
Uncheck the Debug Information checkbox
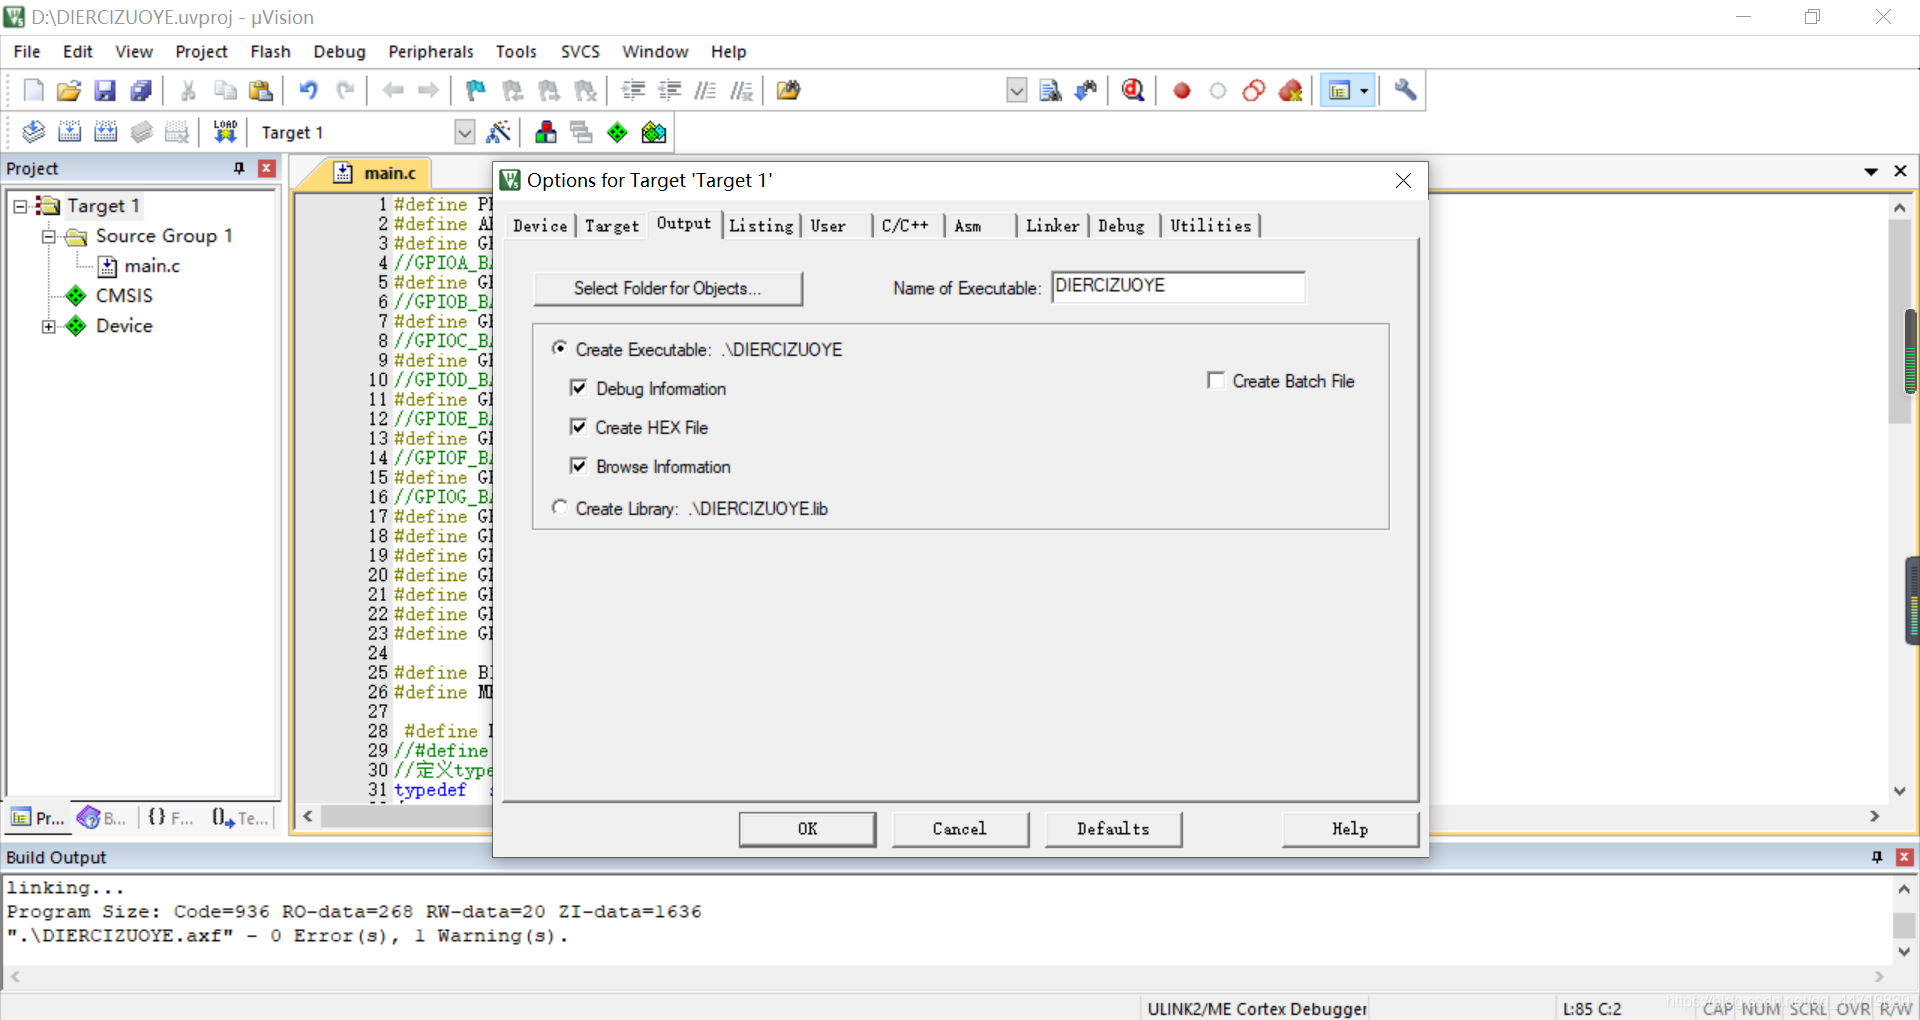coord(578,388)
